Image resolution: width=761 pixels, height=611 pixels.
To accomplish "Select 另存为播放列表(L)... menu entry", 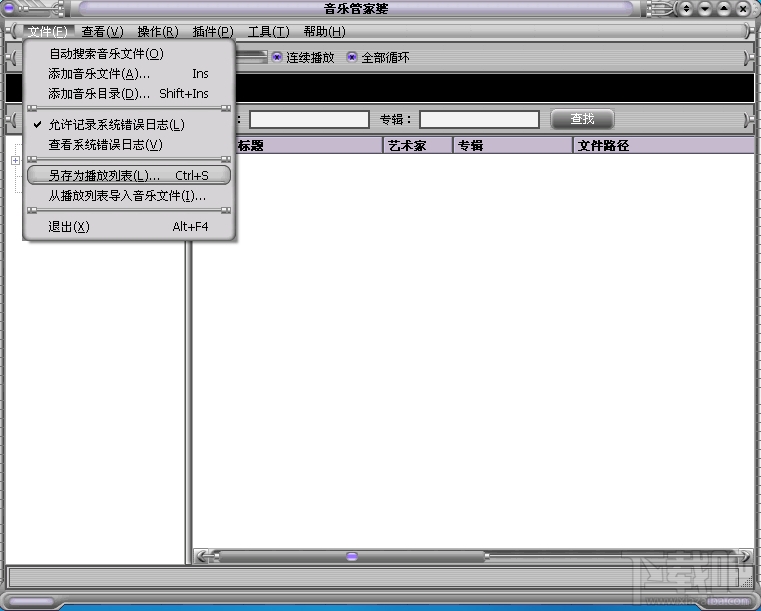I will pos(129,176).
